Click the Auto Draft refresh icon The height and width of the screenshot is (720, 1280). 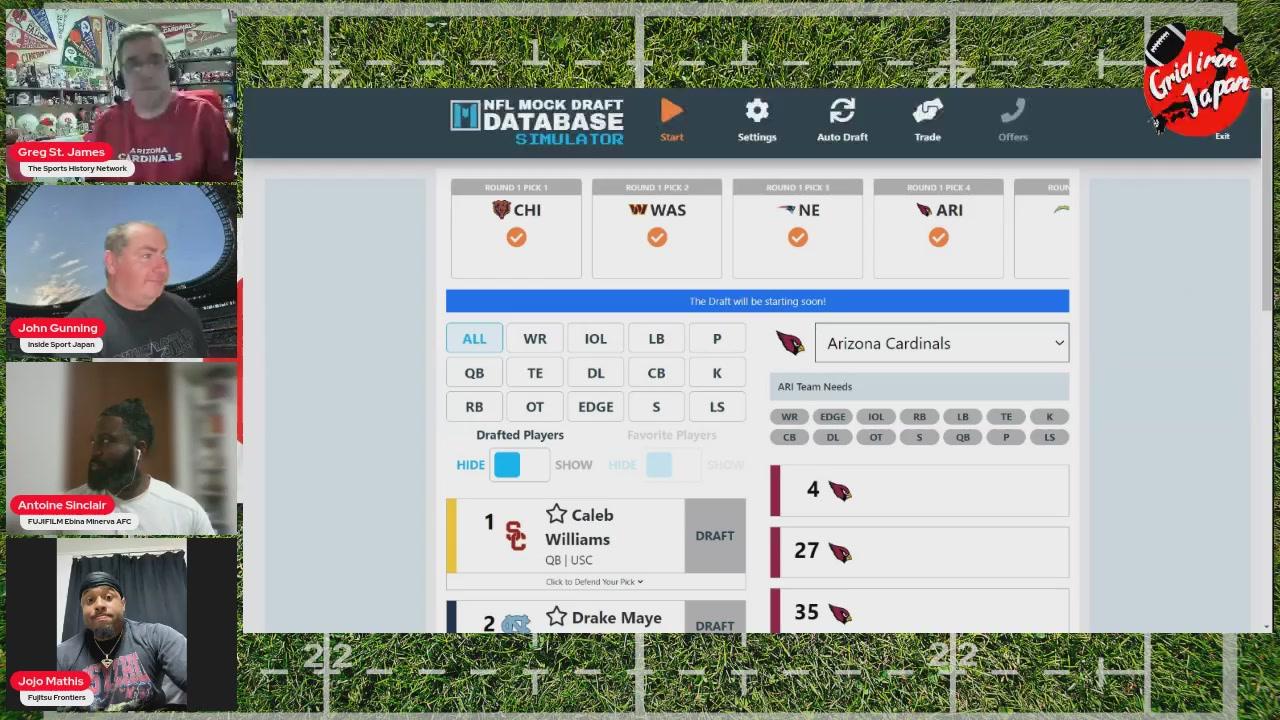point(842,111)
